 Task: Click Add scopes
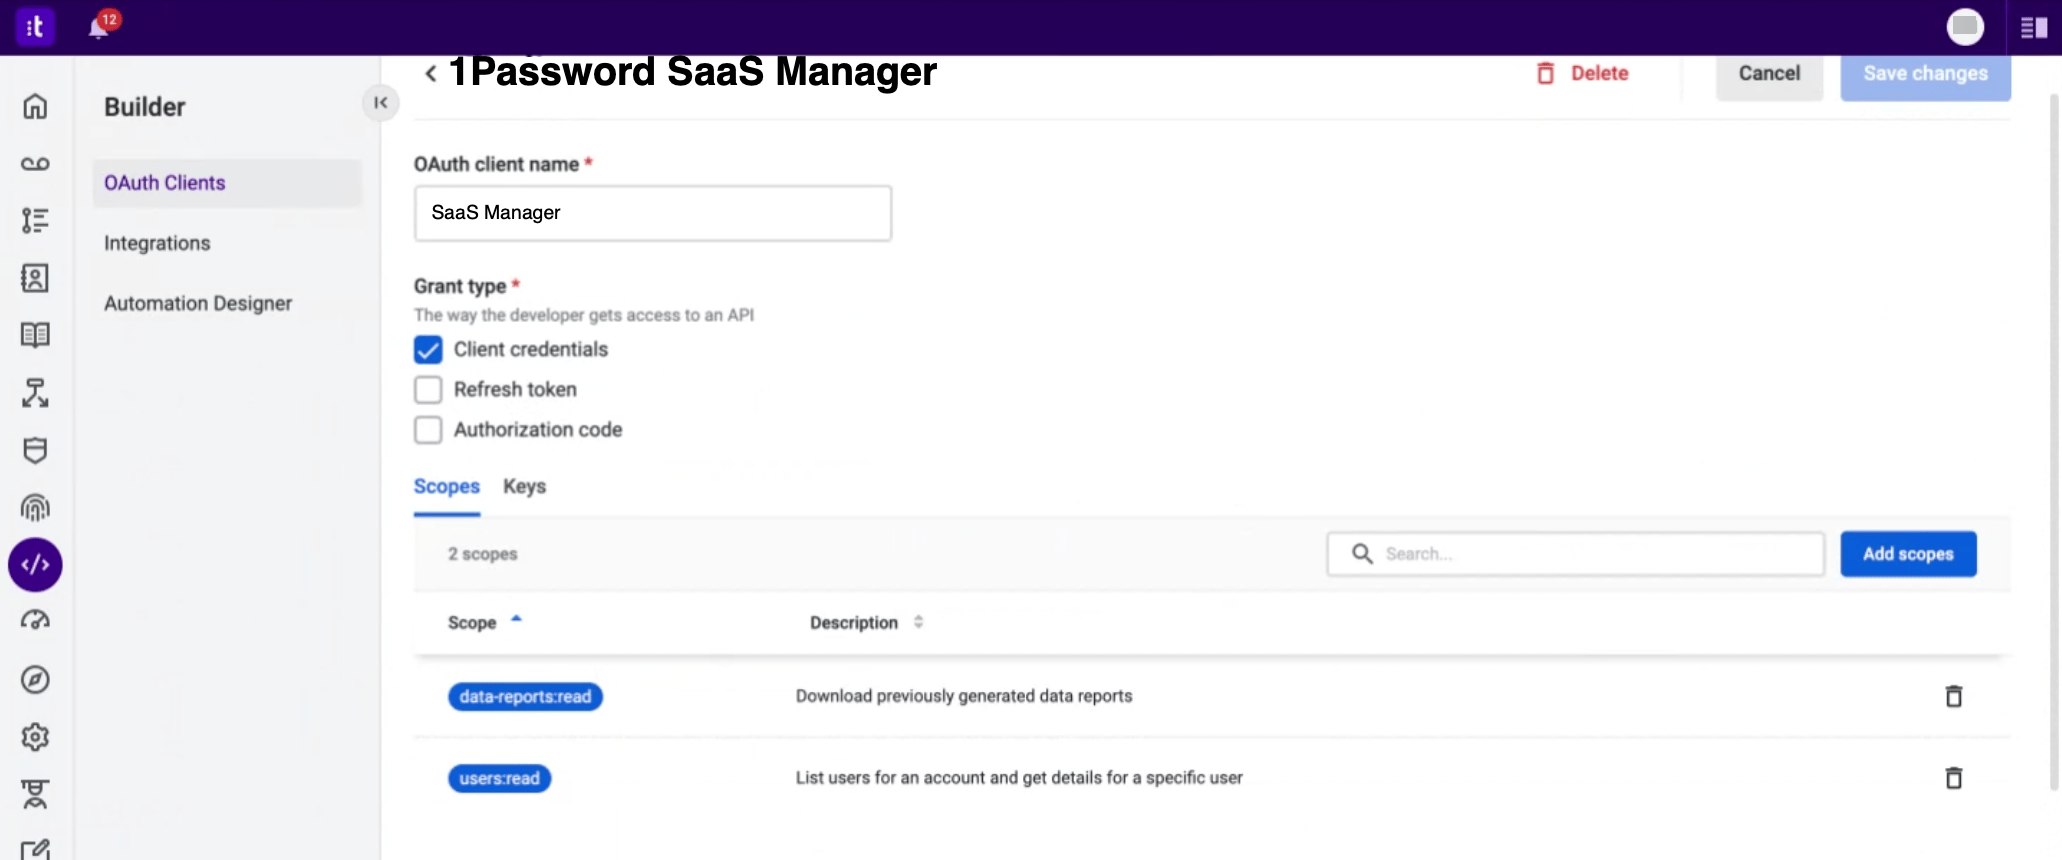pos(1908,554)
